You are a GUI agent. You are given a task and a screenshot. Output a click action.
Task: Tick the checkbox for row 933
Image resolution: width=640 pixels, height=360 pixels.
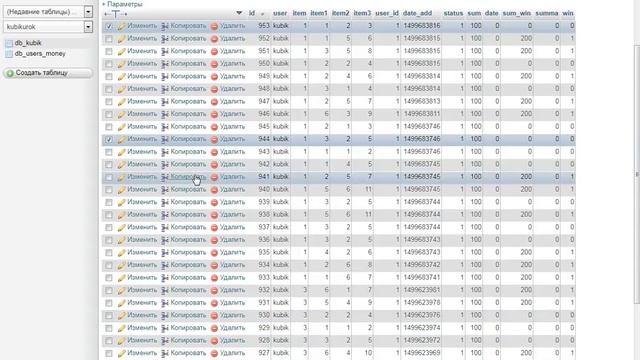click(x=109, y=278)
